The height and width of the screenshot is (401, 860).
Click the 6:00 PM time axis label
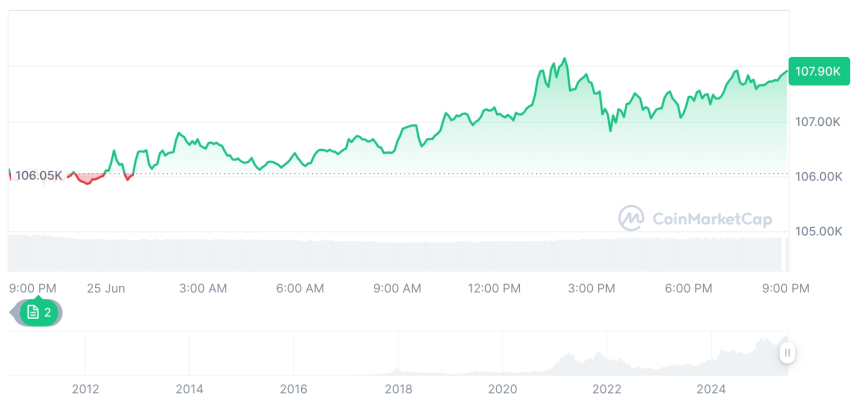[x=688, y=288]
